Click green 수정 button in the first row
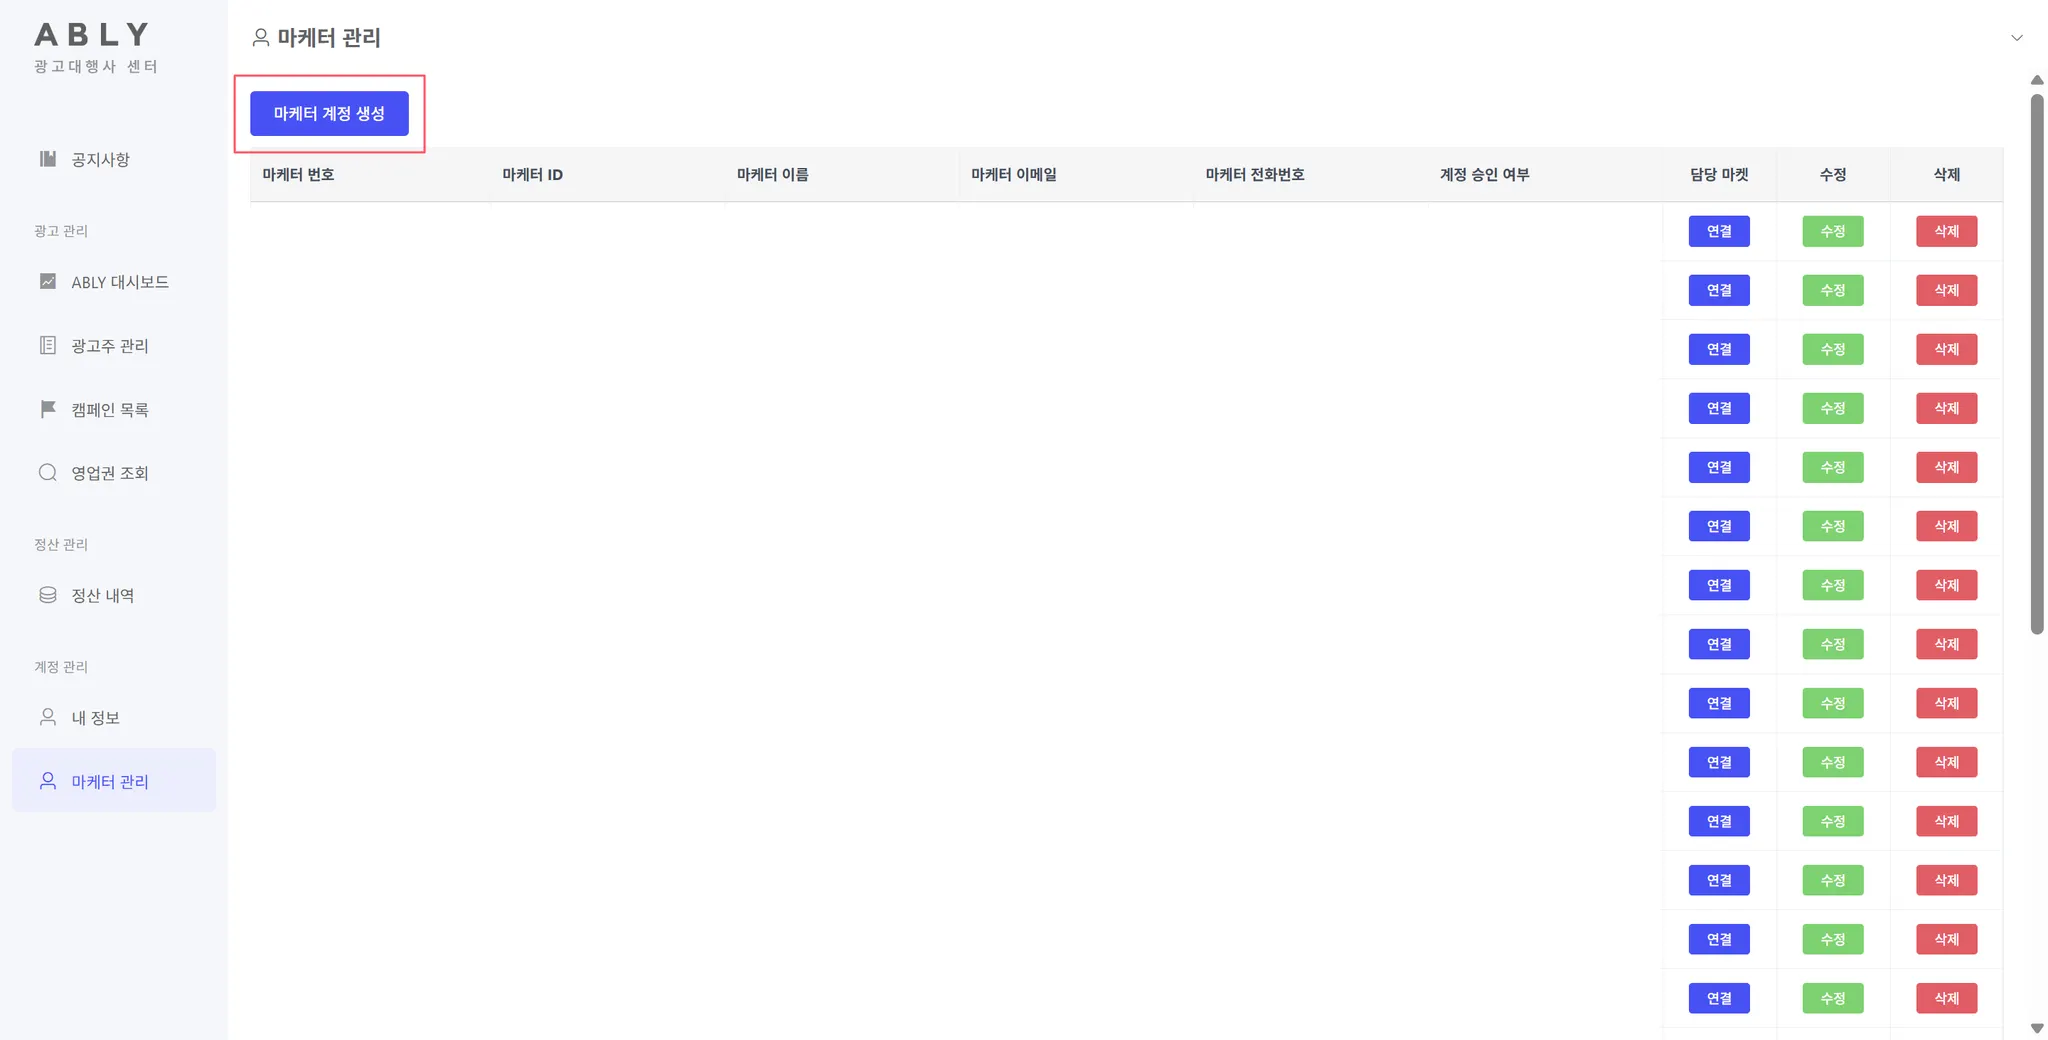The height and width of the screenshot is (1040, 2048). (1833, 231)
